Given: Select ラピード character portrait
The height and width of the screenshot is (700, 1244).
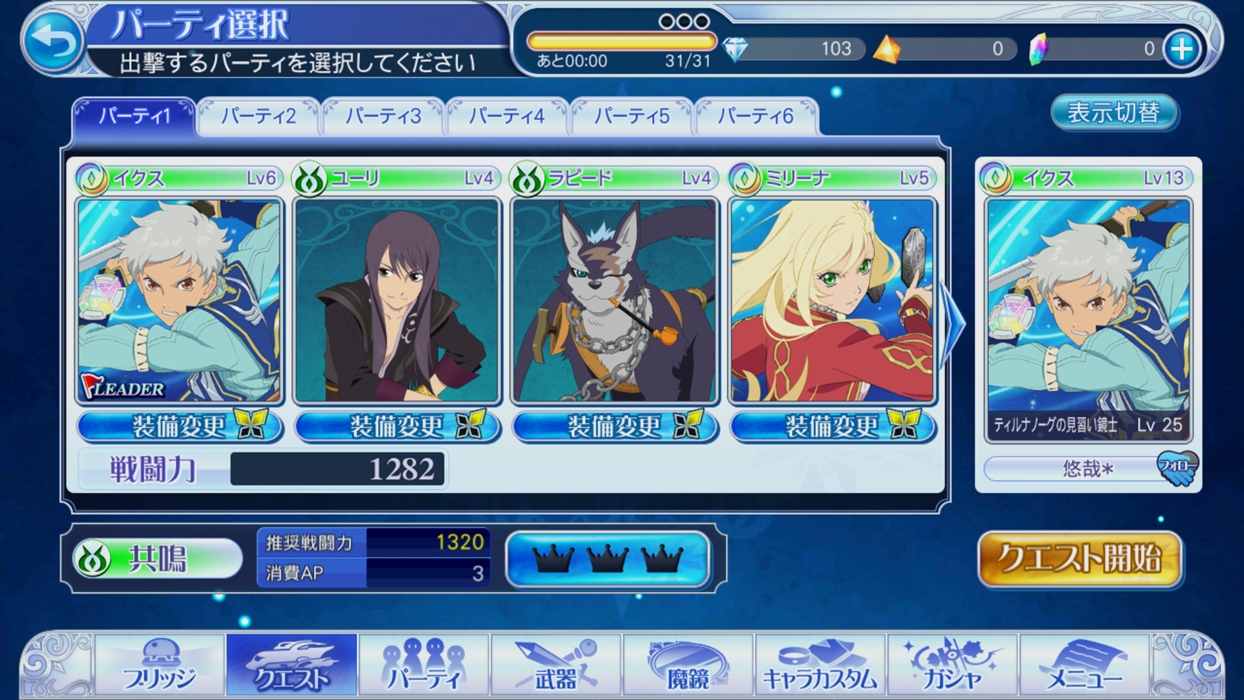Looking at the screenshot, I should [614, 301].
